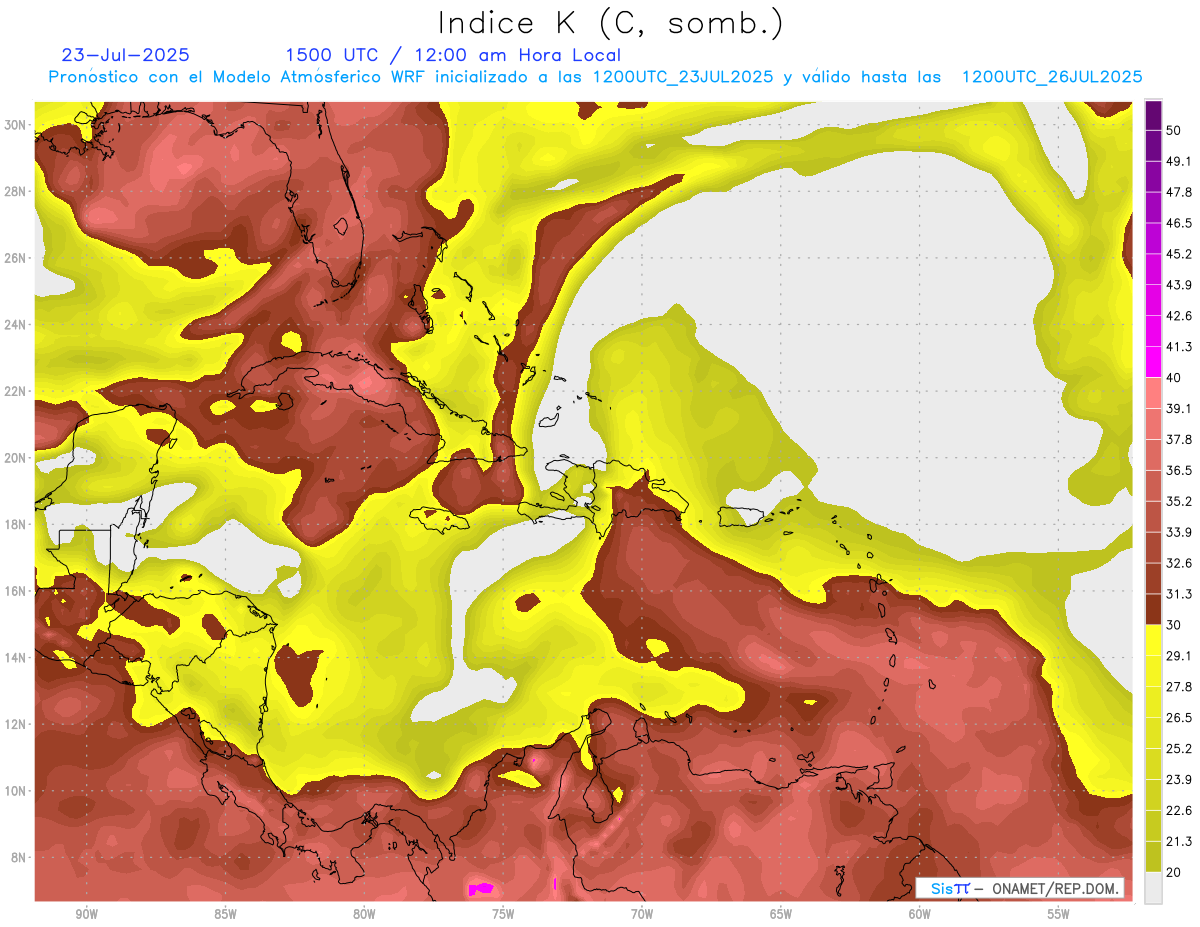
Task: Click the "60W" longitude label
Action: click(x=920, y=914)
